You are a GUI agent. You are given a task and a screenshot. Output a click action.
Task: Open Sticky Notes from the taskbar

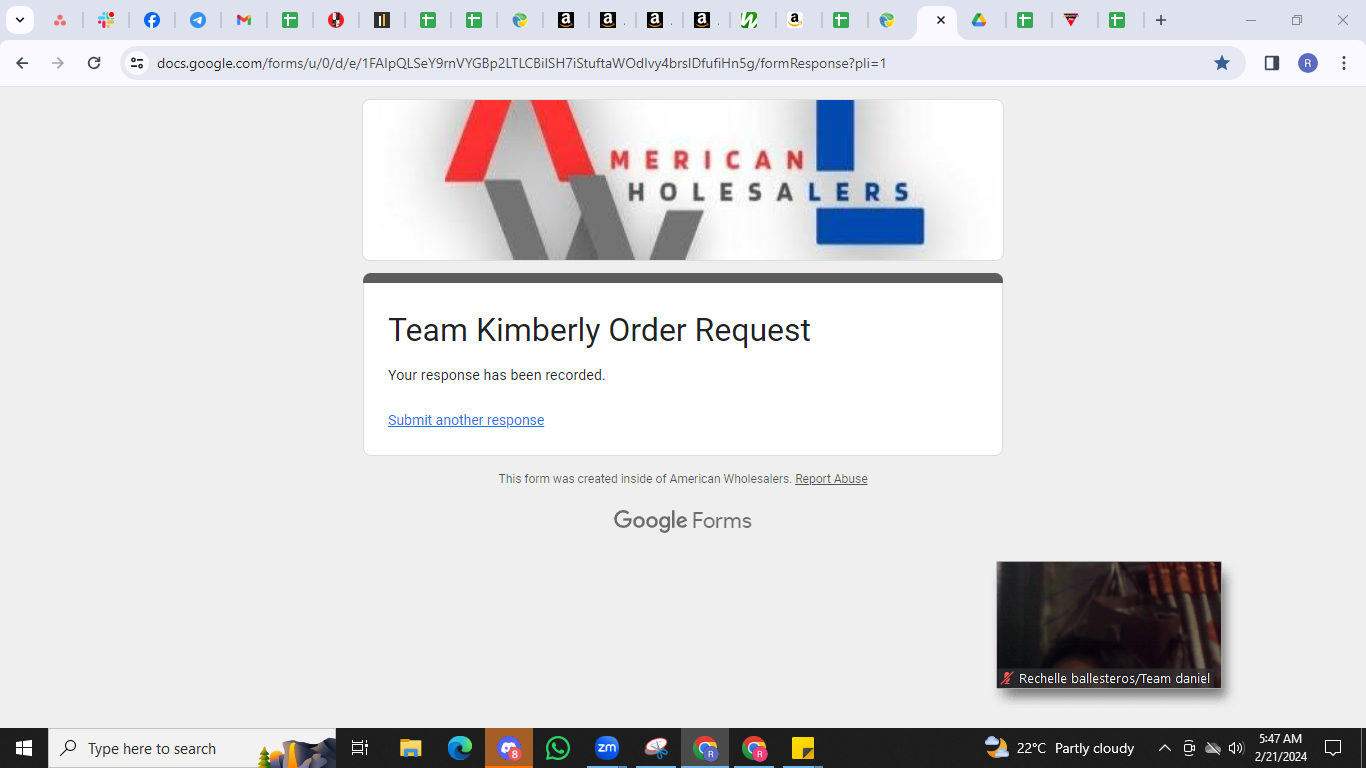(803, 748)
